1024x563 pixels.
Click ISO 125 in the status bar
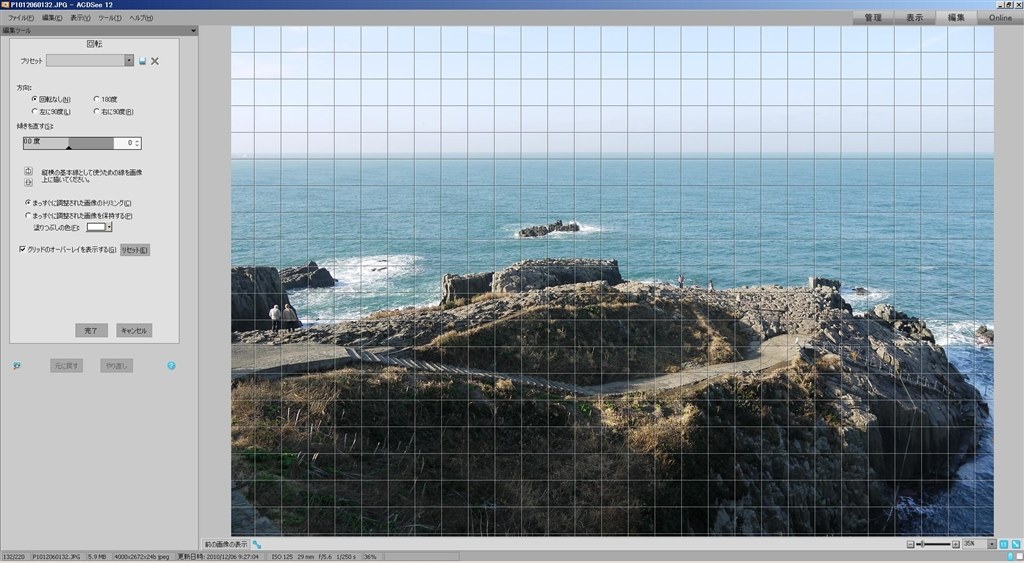pos(282,556)
